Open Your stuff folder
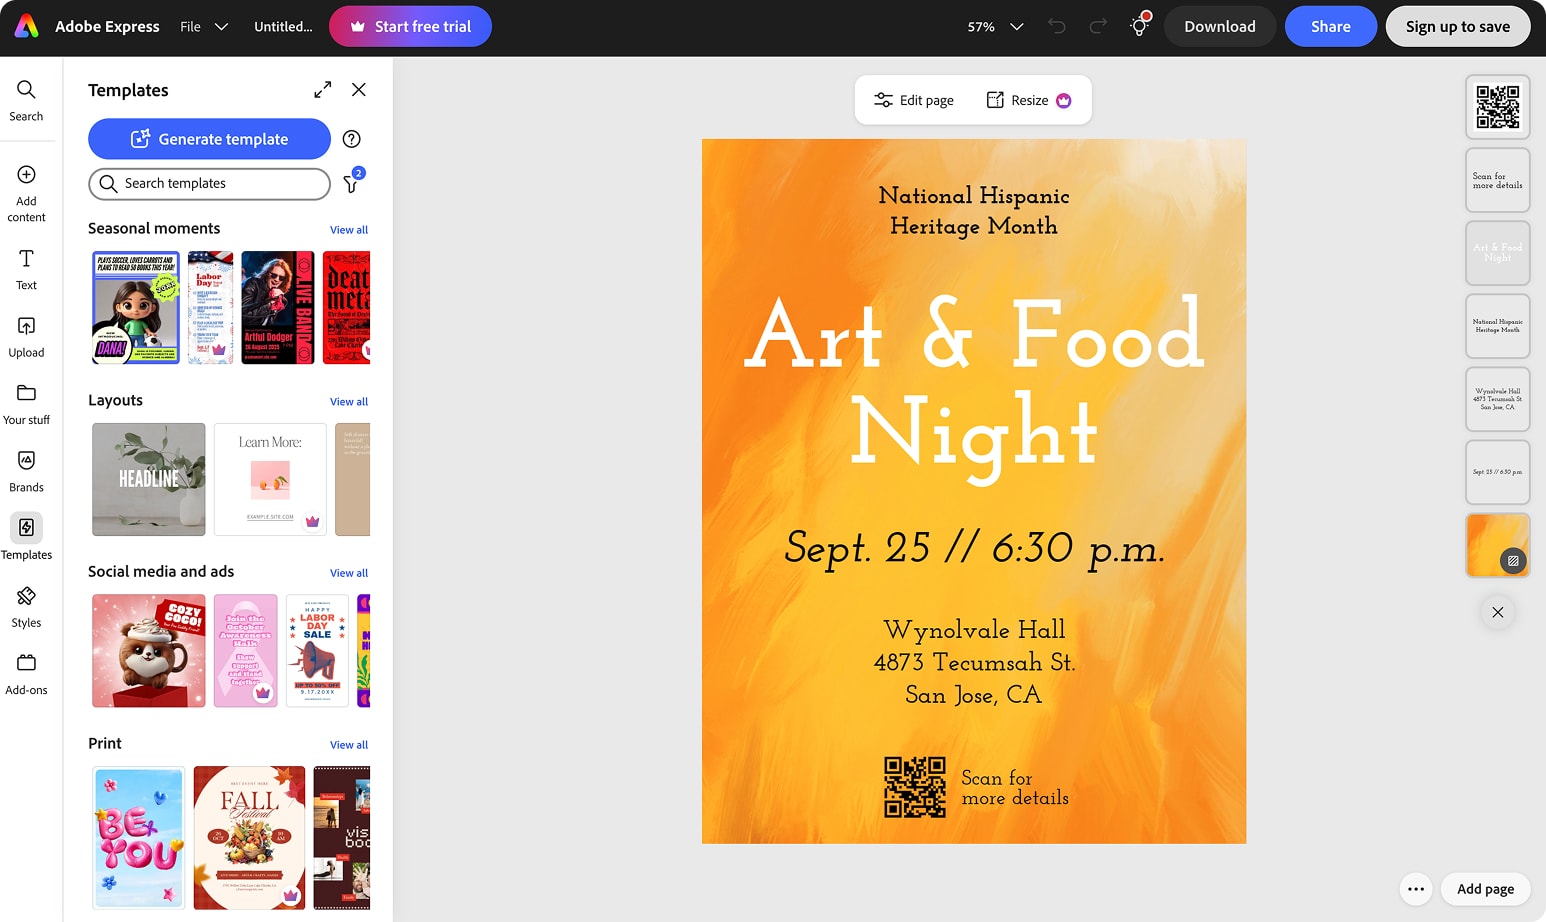 tap(26, 405)
